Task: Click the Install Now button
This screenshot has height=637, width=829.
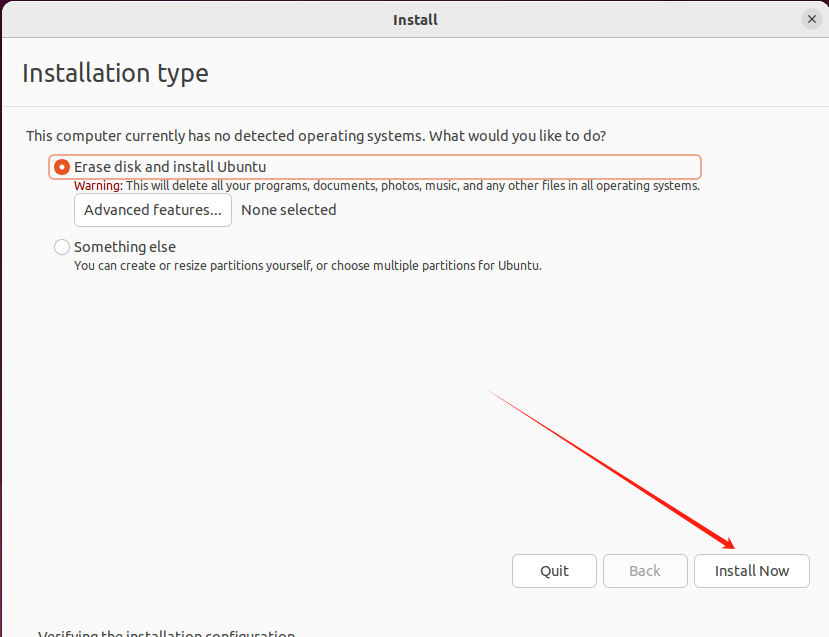Action: [x=751, y=571]
